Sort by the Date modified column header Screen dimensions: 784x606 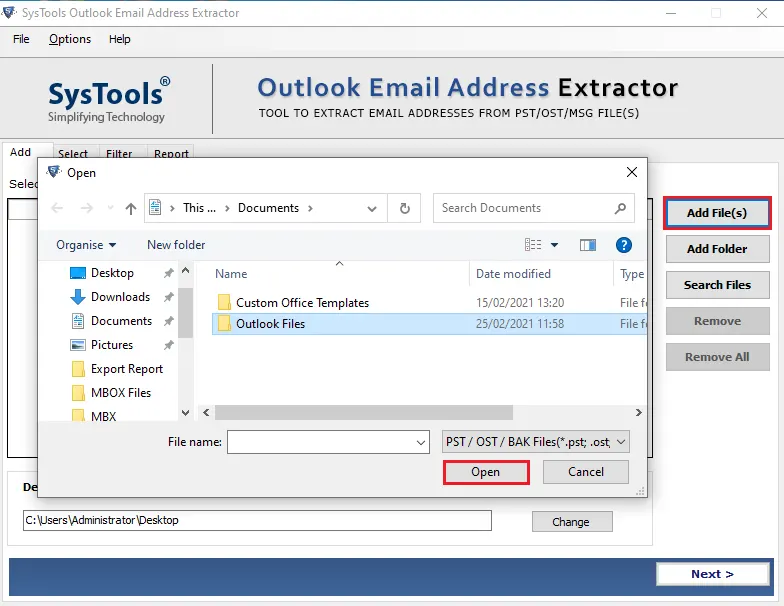[513, 274]
